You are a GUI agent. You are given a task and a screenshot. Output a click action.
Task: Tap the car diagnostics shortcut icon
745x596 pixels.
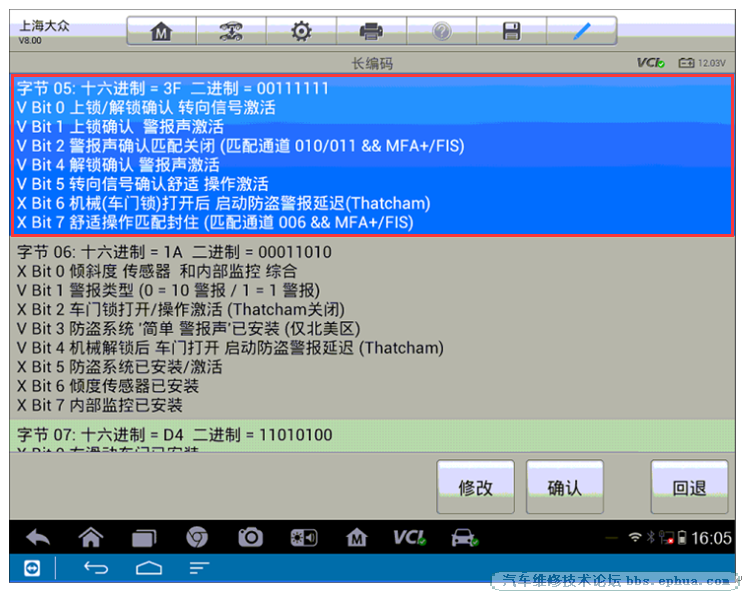464,538
